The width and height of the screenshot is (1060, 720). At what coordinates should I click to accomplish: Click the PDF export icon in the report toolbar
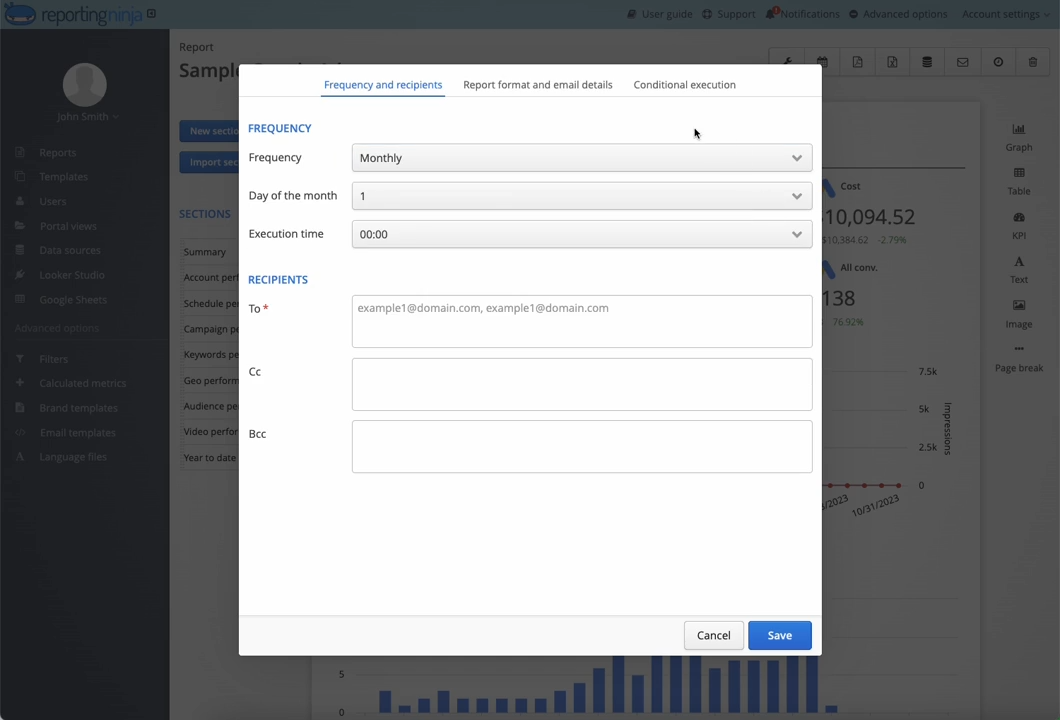click(x=857, y=62)
